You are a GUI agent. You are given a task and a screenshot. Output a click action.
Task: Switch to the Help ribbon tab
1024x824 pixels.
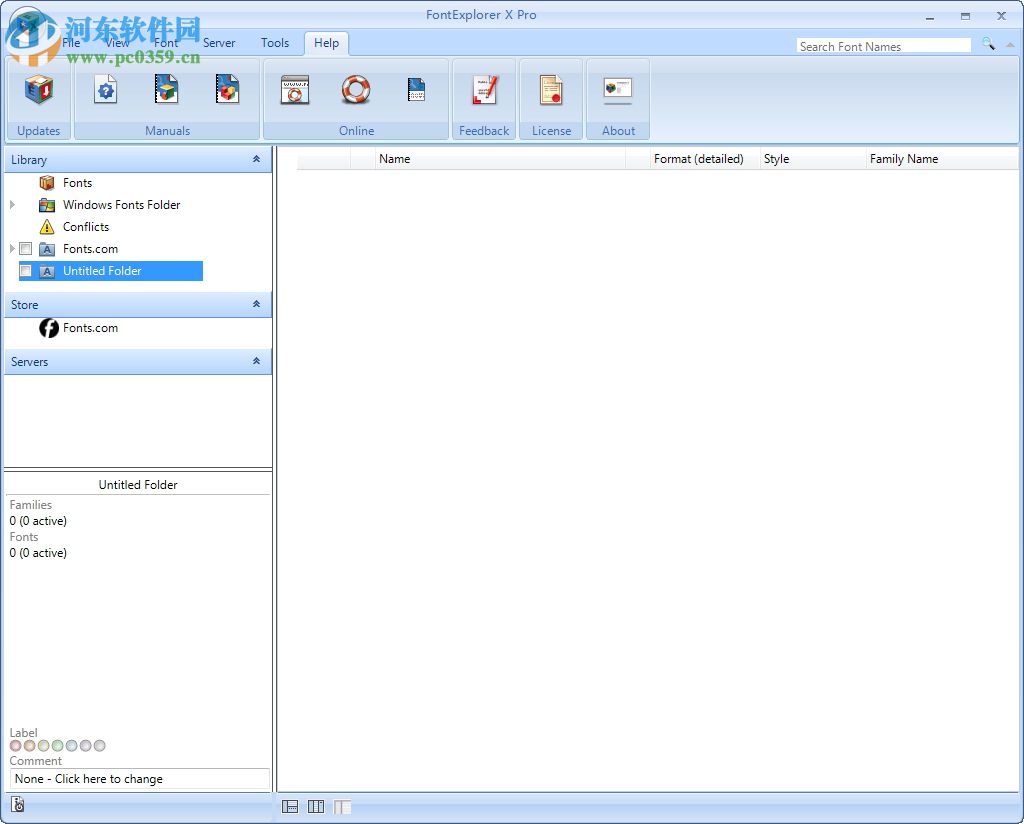(x=326, y=43)
